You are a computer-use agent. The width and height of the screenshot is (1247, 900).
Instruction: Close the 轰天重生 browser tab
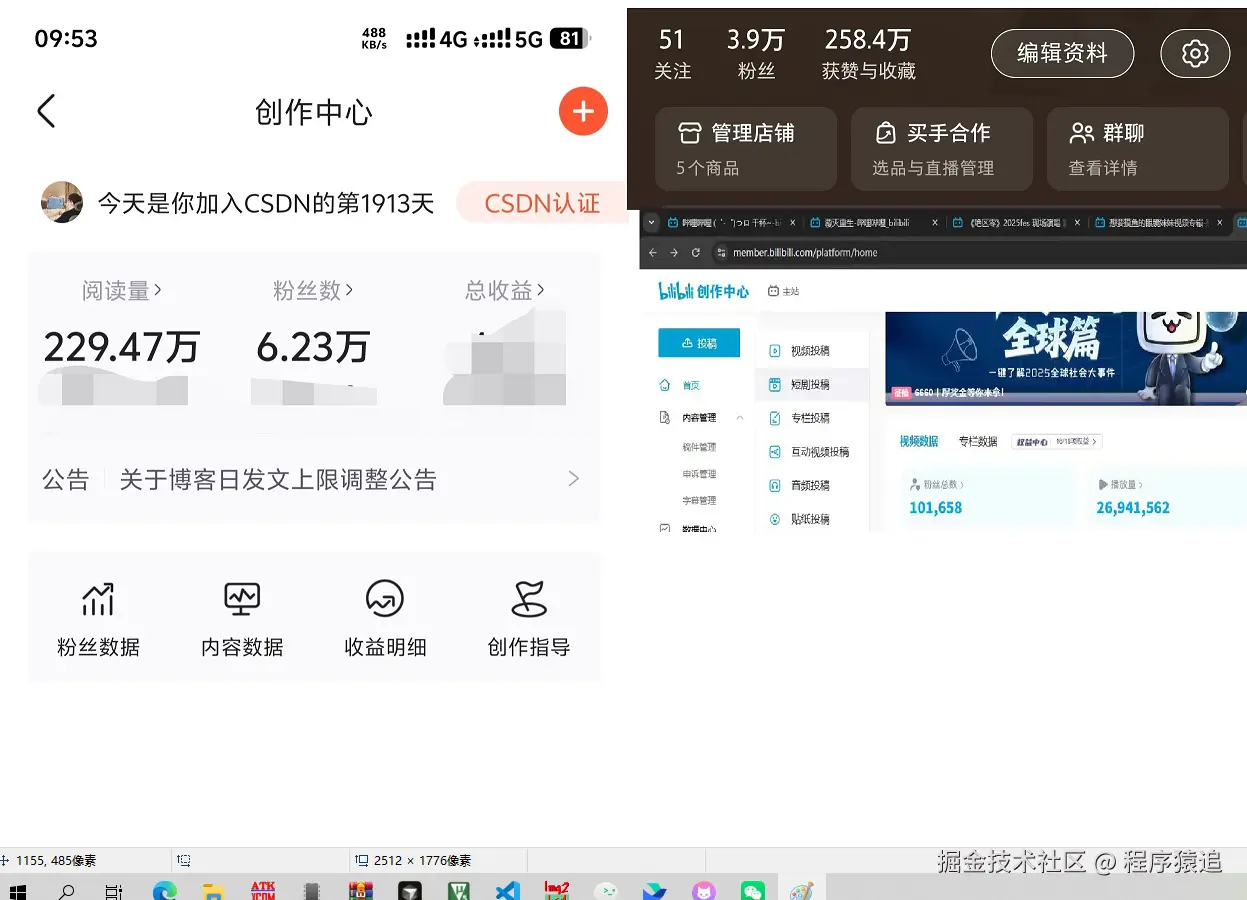[934, 223]
